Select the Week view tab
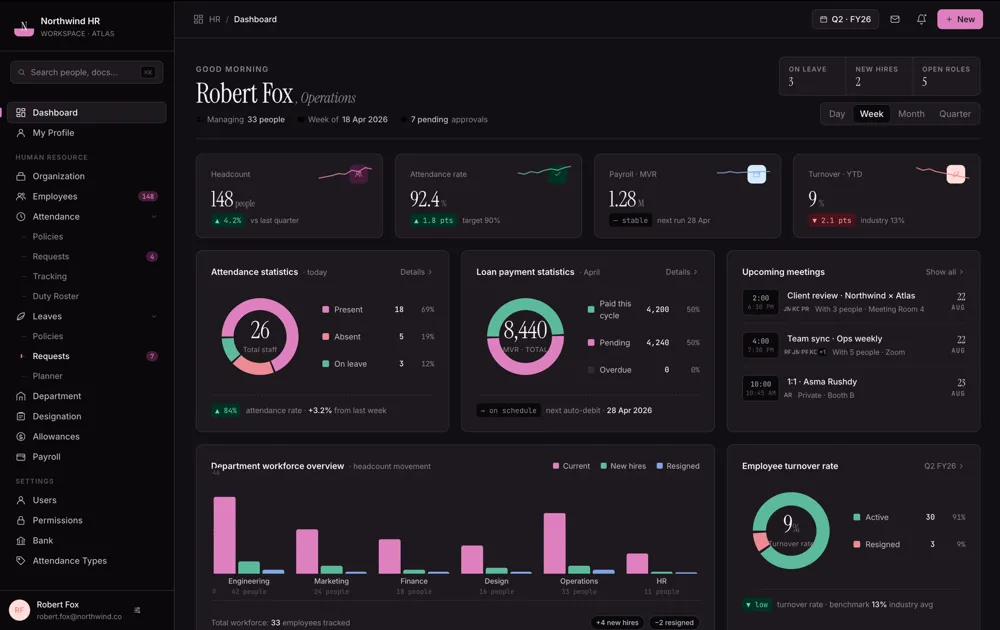This screenshot has height=630, width=1000. pos(871,114)
